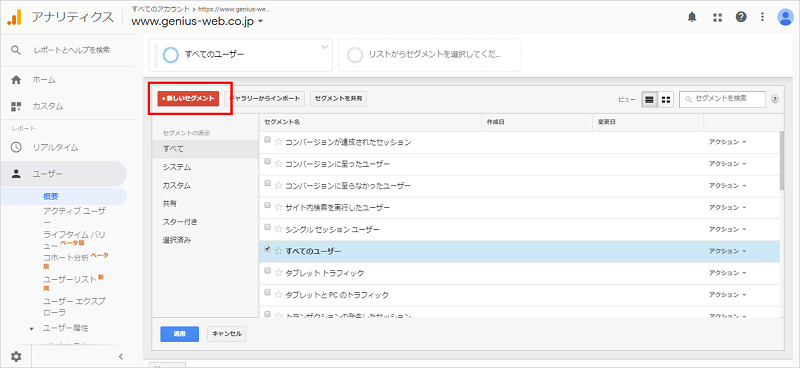Open the notifications bell icon
800x368 pixels.
pos(692,17)
